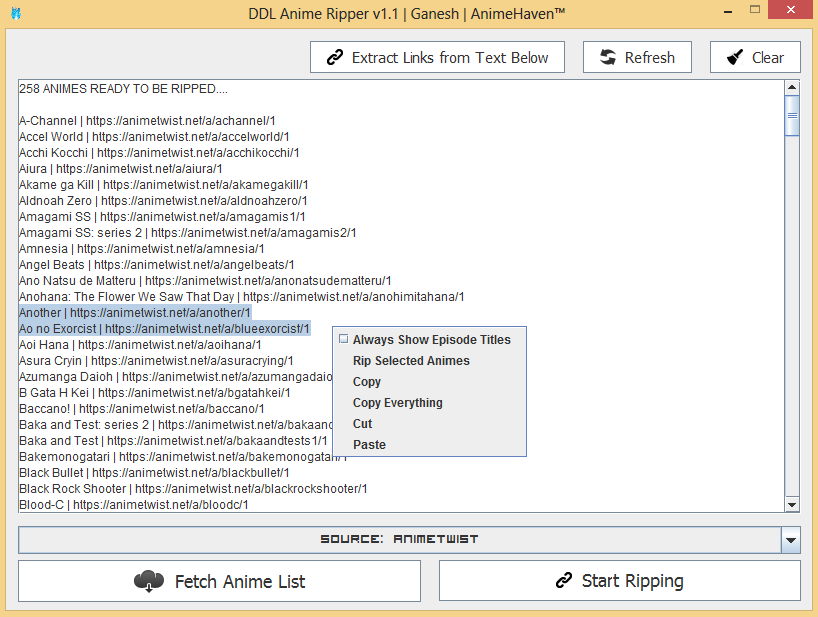
Task: Click the highlighted Another line
Action: pos(135,312)
